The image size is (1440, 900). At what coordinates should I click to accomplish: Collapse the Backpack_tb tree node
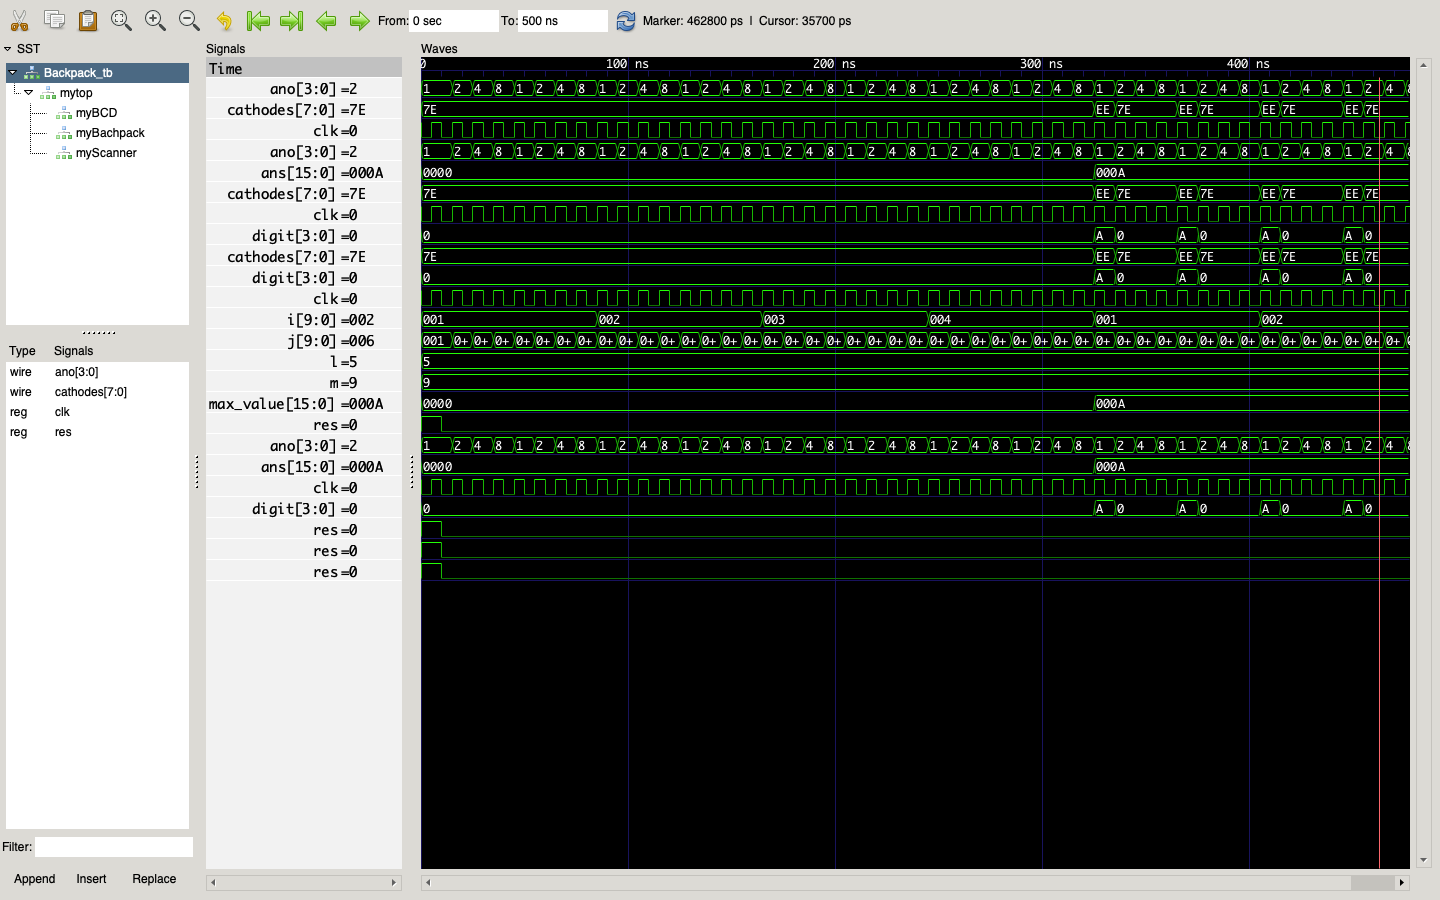(x=10, y=72)
